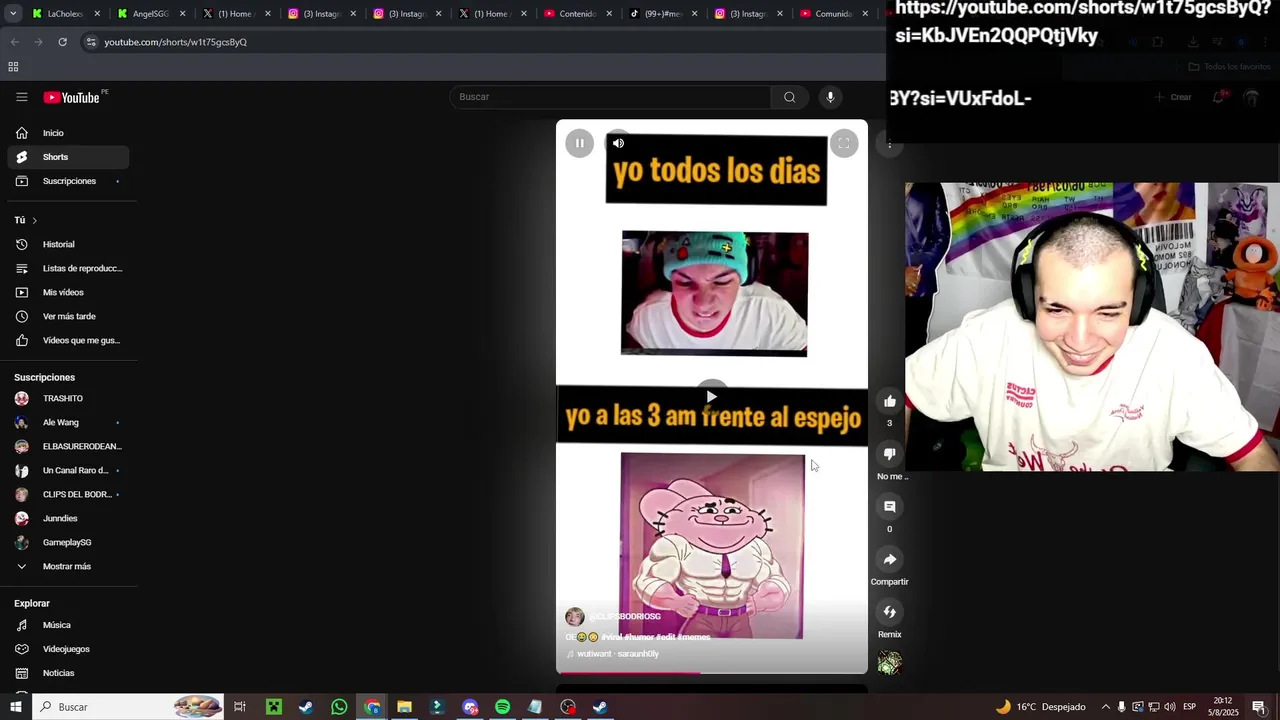
Task: Open the Short's comments
Action: (889, 507)
